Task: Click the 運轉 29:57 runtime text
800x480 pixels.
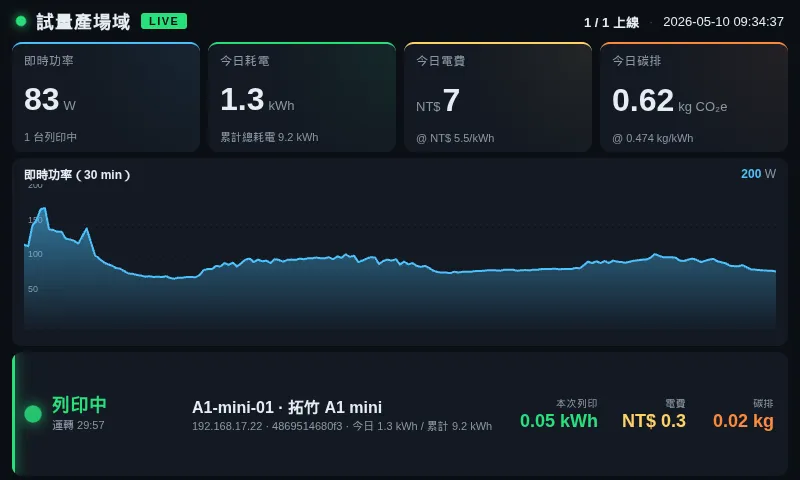Action: coord(78,425)
